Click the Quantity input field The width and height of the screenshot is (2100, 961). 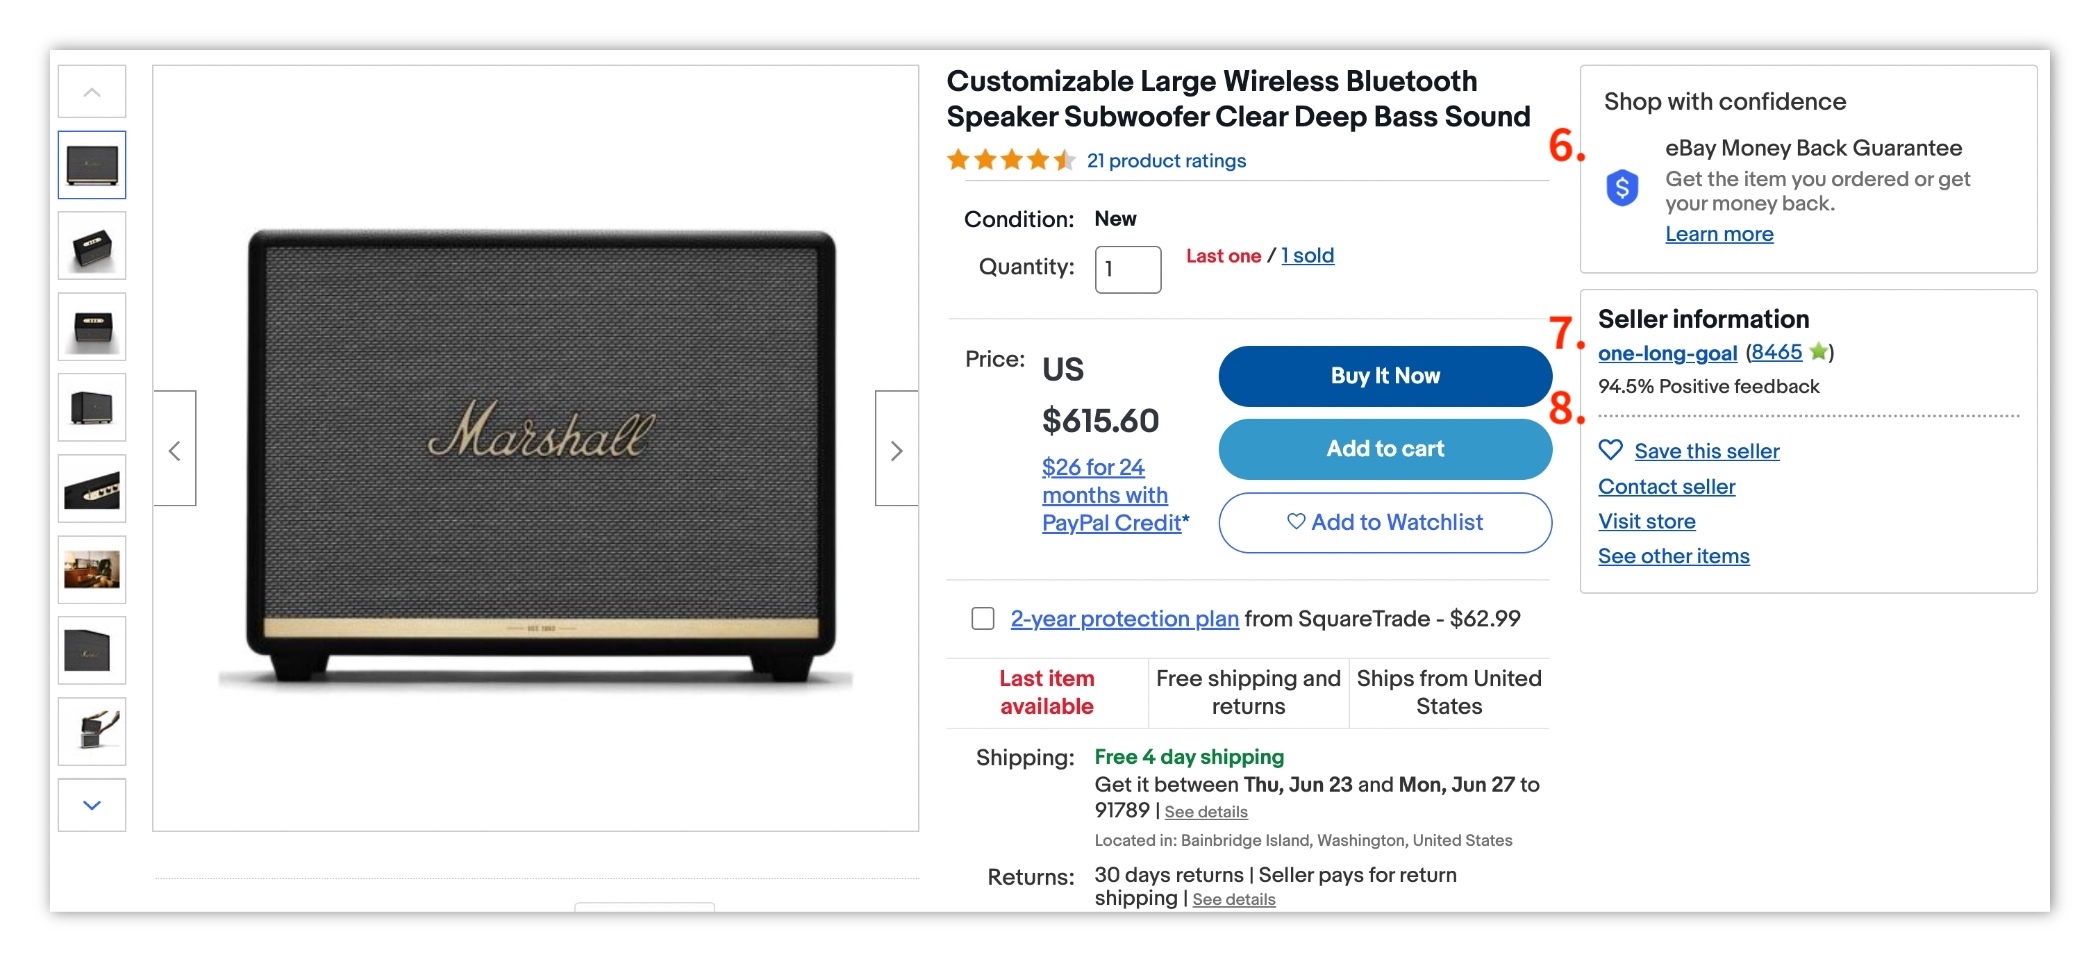click(x=1127, y=269)
